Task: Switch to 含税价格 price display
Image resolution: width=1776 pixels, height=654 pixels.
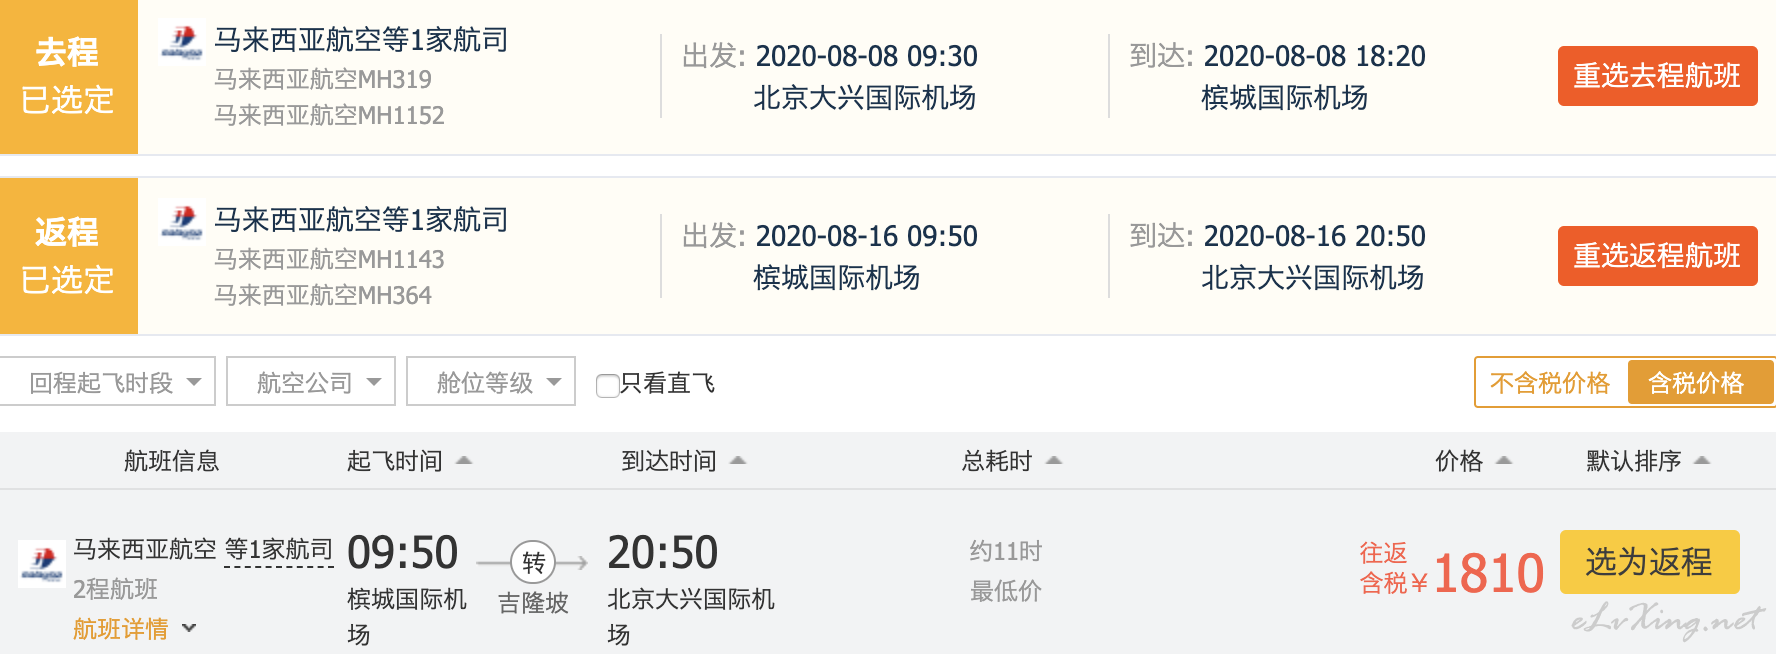Action: coord(1698,383)
